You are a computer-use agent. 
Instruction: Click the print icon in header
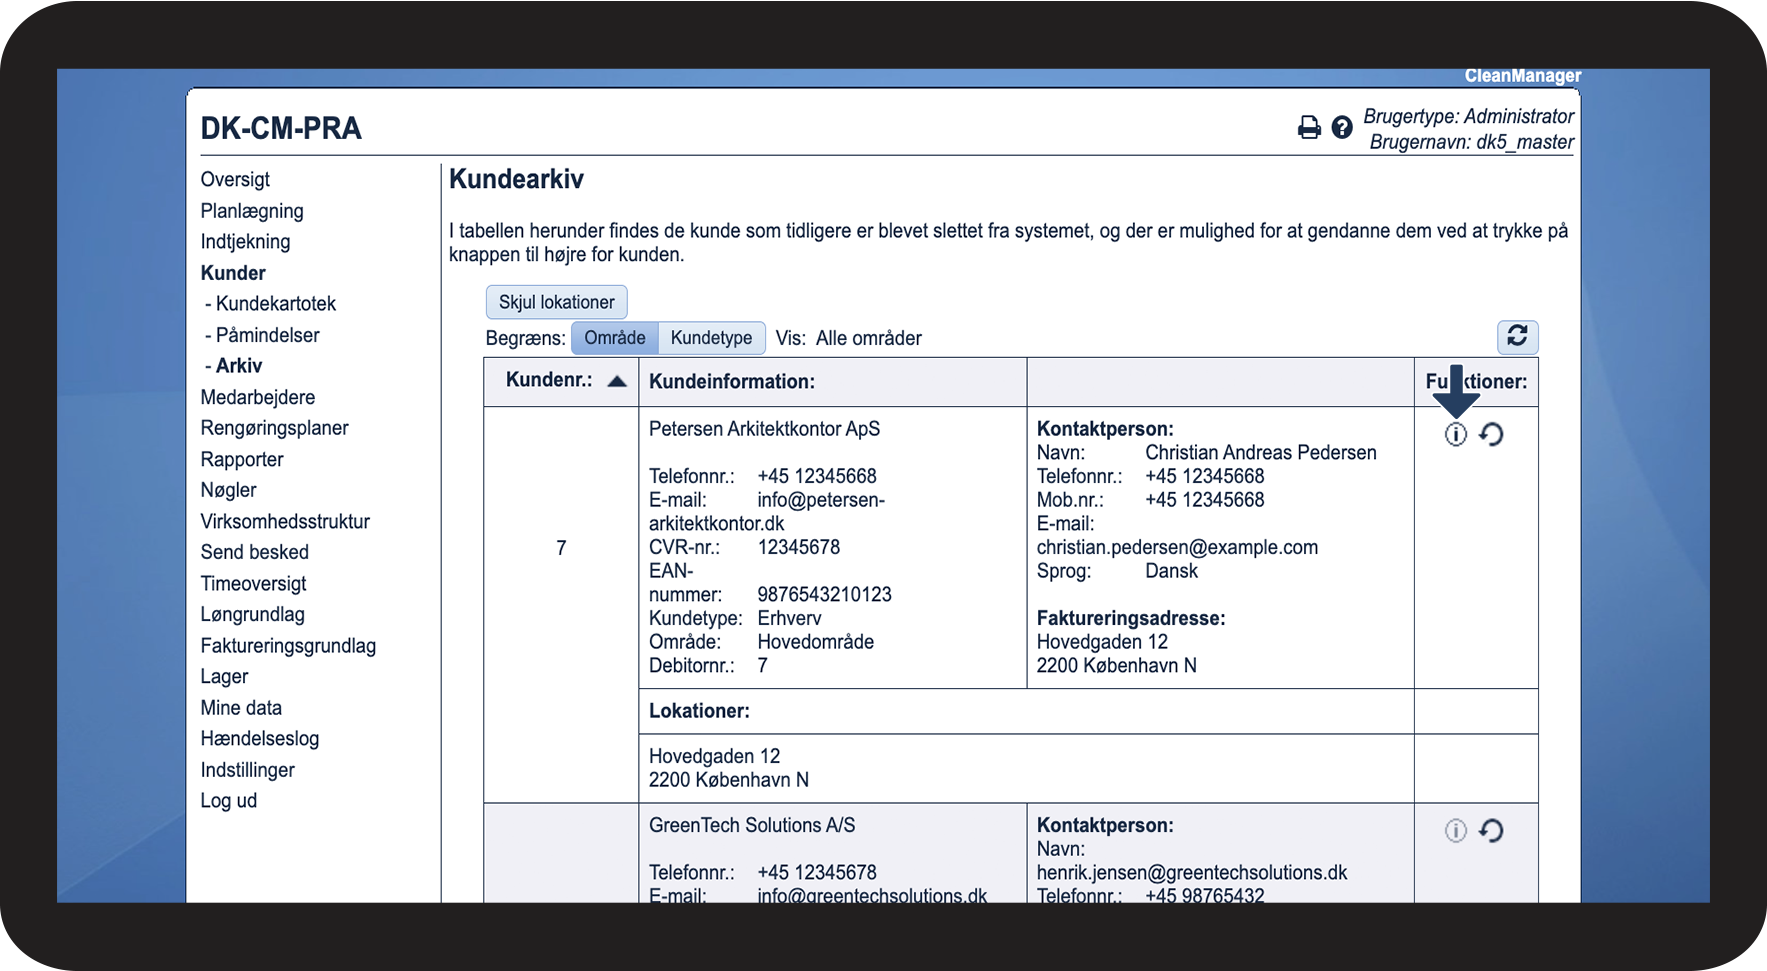(1308, 128)
